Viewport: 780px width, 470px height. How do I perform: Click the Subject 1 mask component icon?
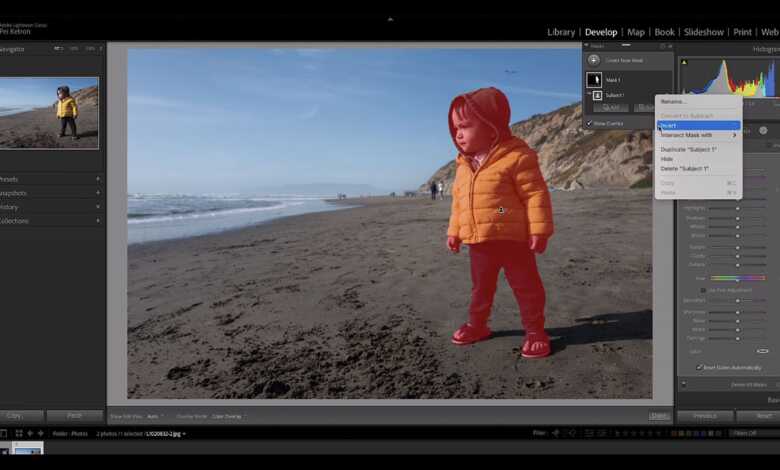(597, 95)
